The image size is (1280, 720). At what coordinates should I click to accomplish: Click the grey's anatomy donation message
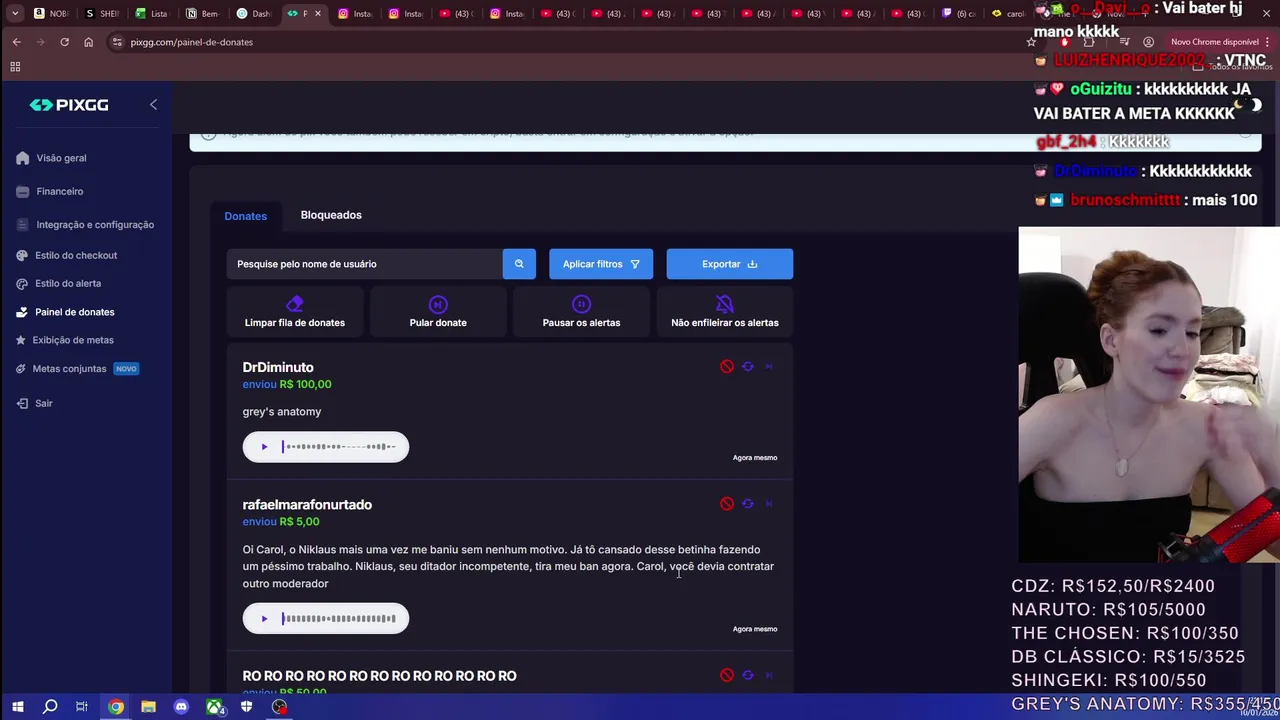pos(282,412)
